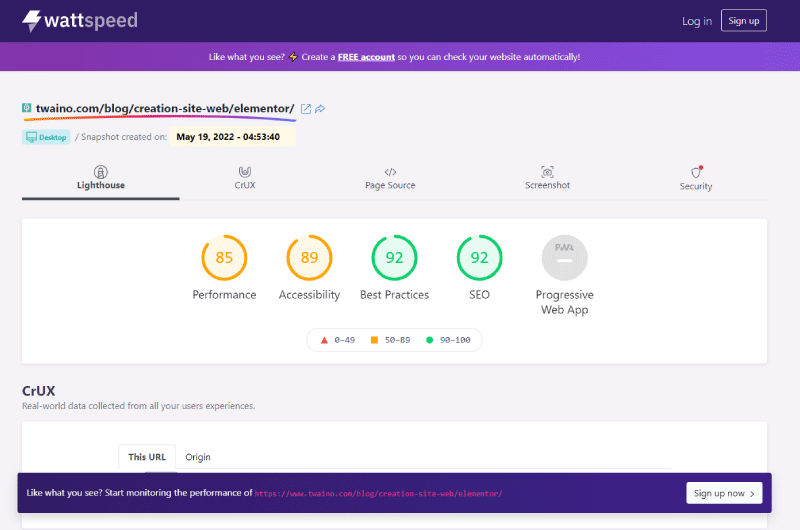Switch to the CrUX tab
The height and width of the screenshot is (530, 800).
pyautogui.click(x=245, y=179)
